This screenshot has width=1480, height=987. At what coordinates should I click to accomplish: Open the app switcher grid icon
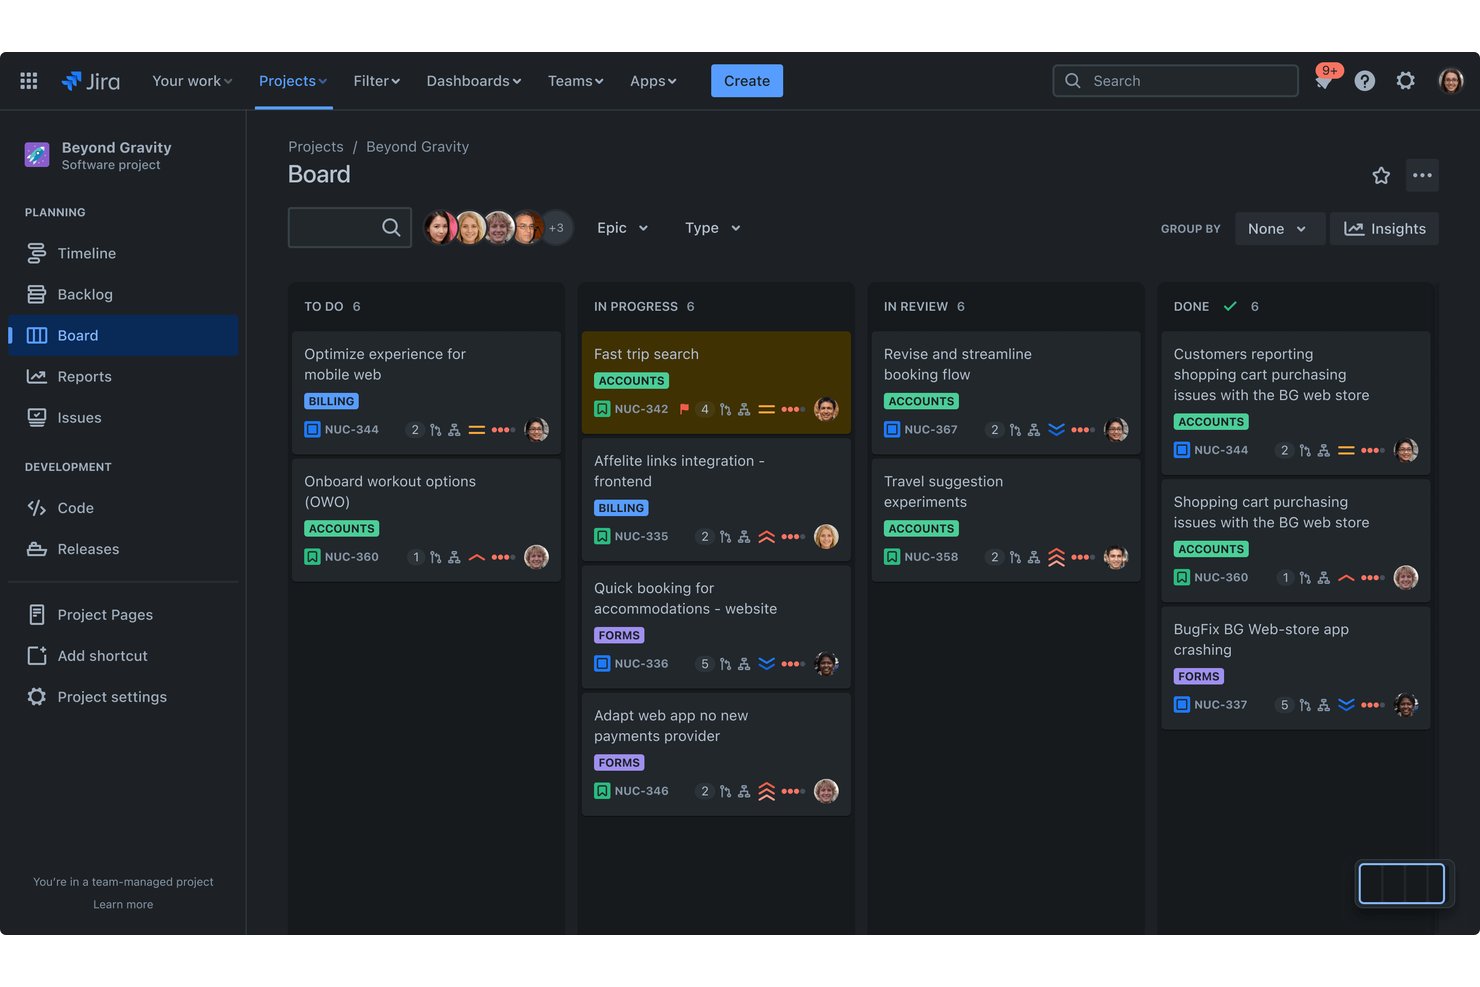click(x=29, y=81)
